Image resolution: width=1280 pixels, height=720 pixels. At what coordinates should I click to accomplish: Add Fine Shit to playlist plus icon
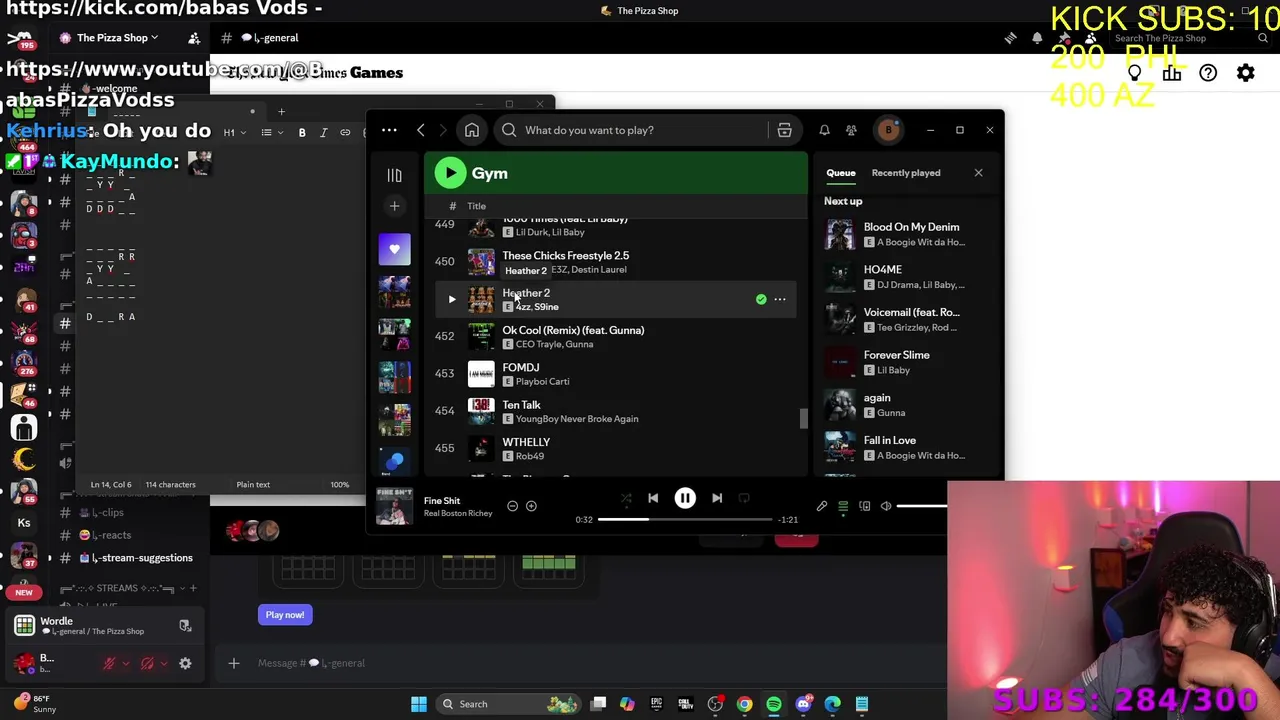pos(531,506)
